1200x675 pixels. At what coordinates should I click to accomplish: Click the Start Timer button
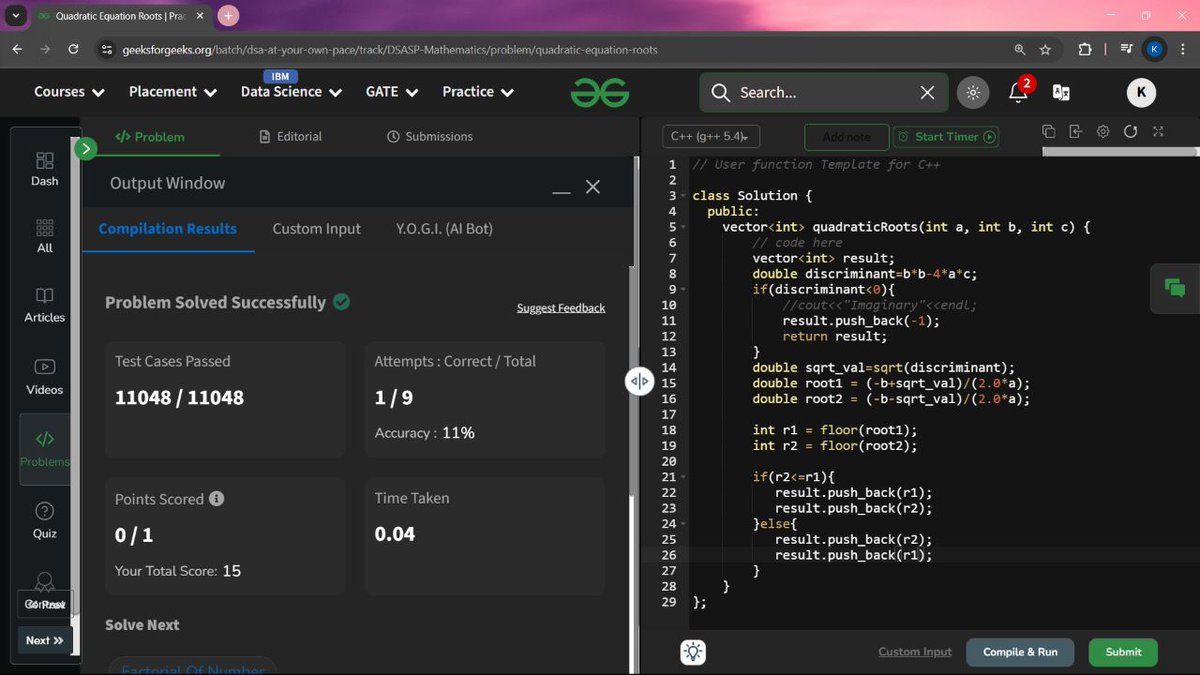click(x=945, y=137)
